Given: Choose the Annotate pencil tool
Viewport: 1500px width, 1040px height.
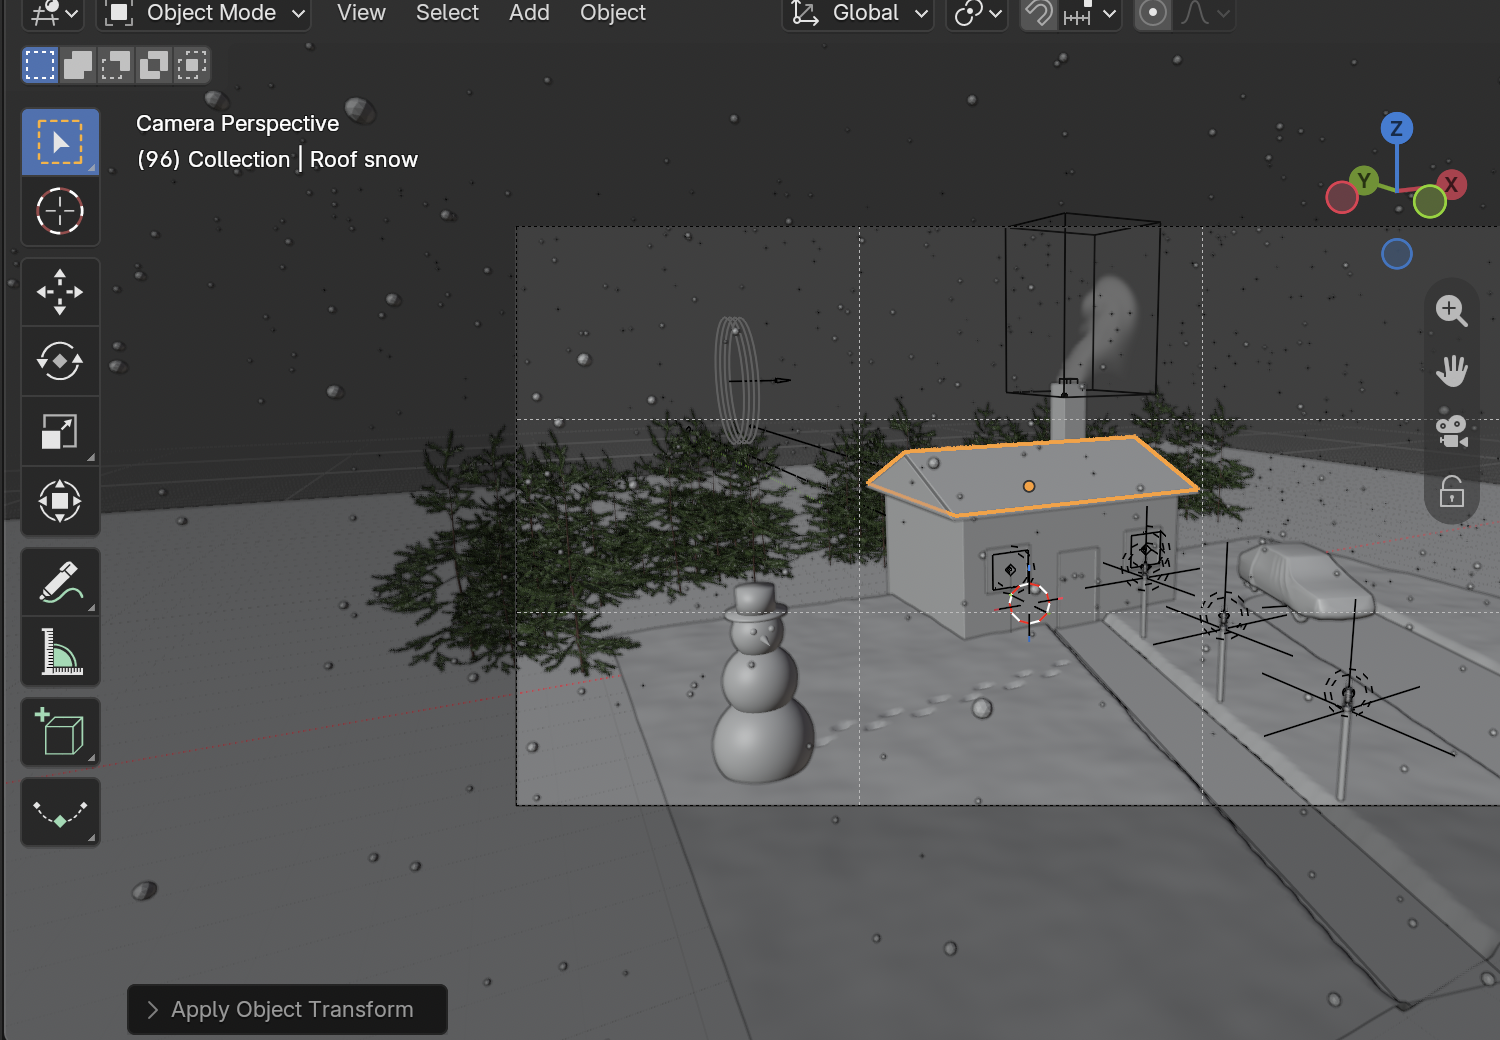Looking at the screenshot, I should (x=60, y=582).
